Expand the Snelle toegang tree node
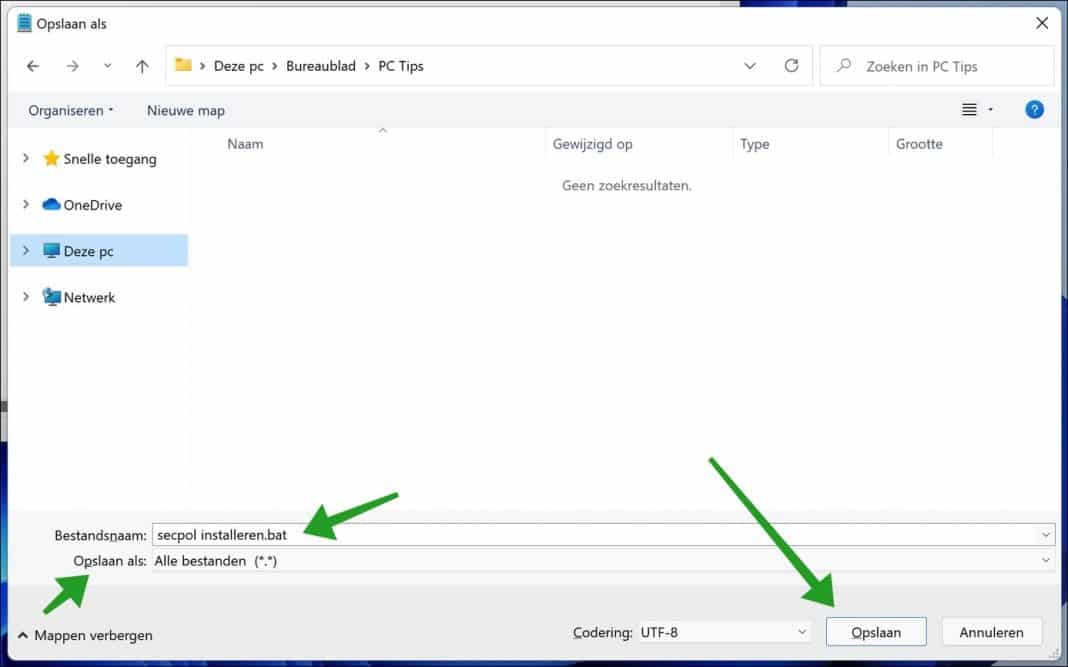Image resolution: width=1068 pixels, height=667 pixels. [24, 158]
